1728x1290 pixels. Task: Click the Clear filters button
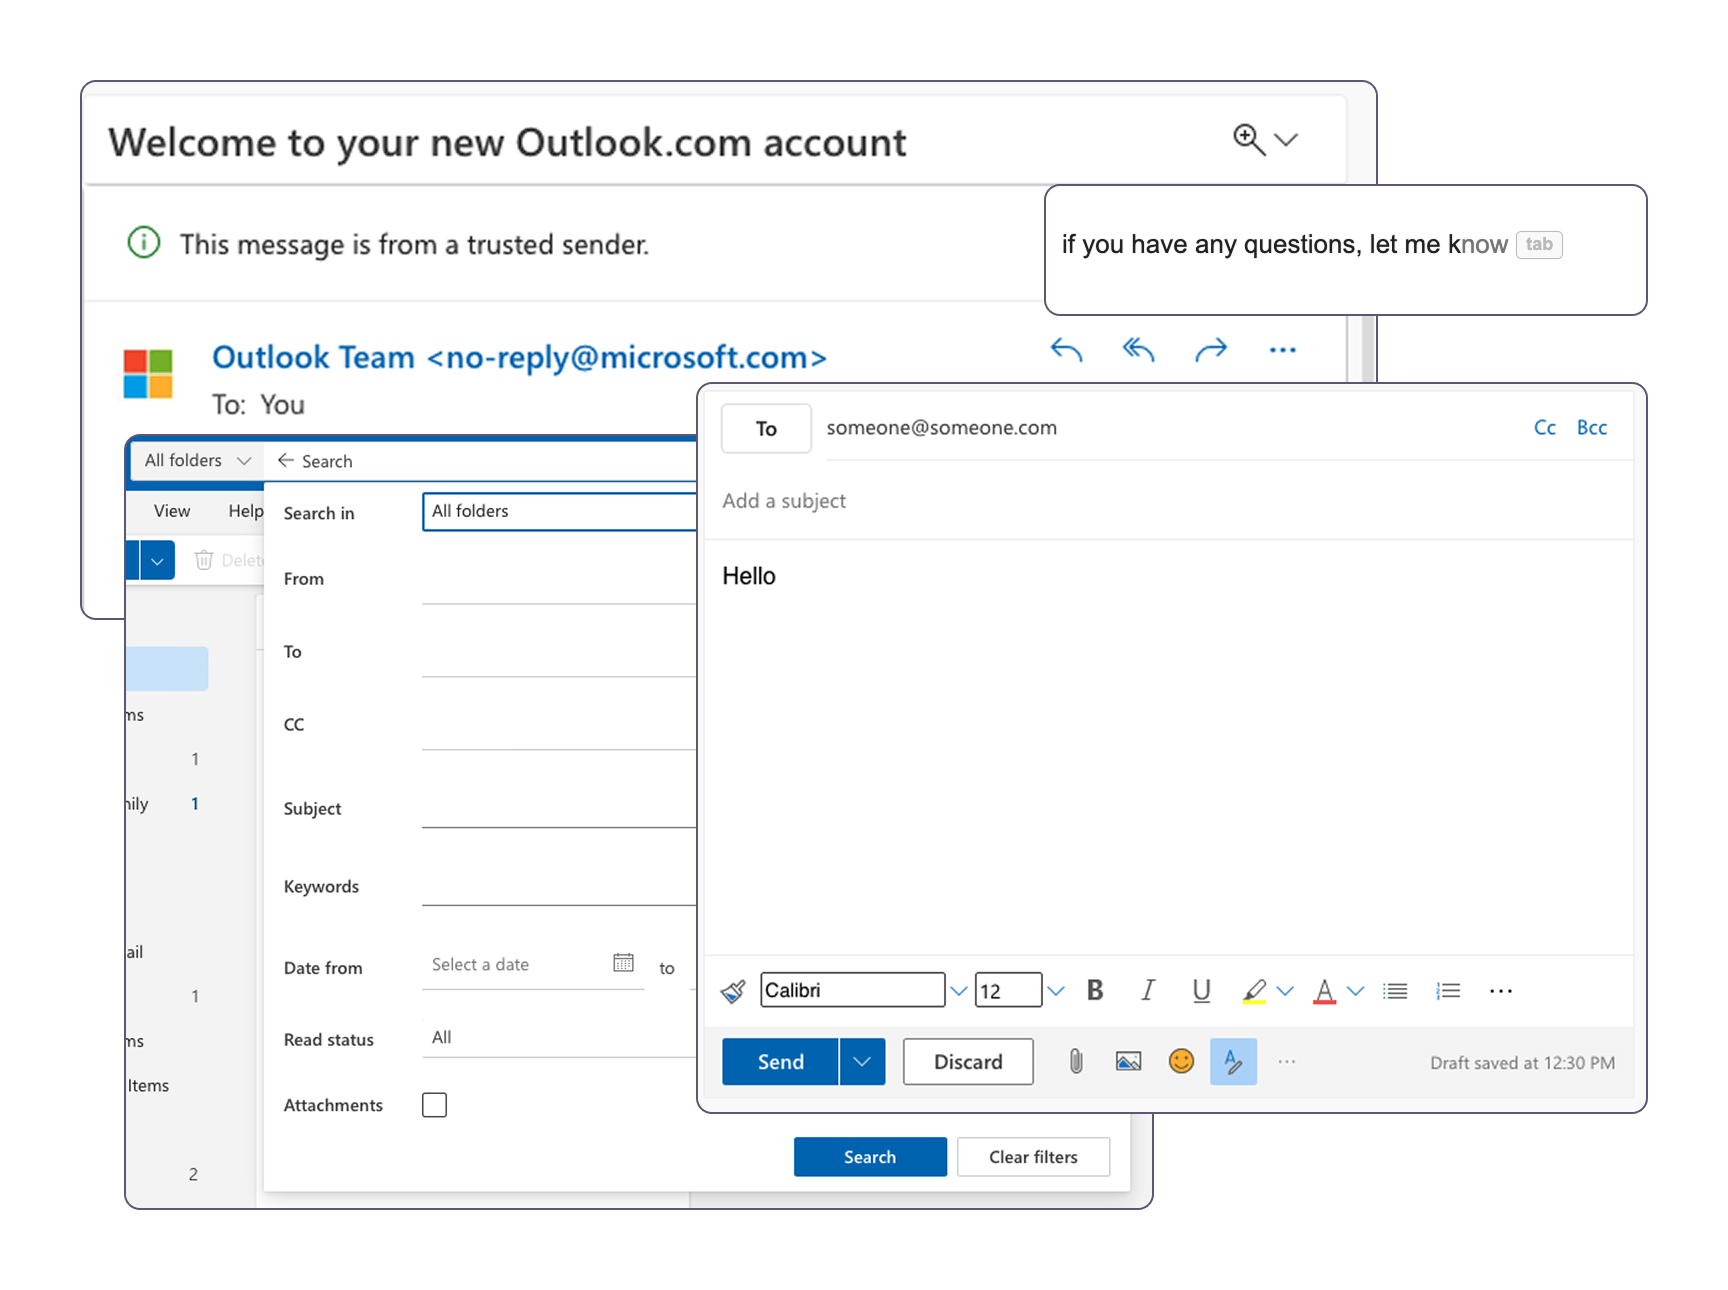coord(1033,1157)
